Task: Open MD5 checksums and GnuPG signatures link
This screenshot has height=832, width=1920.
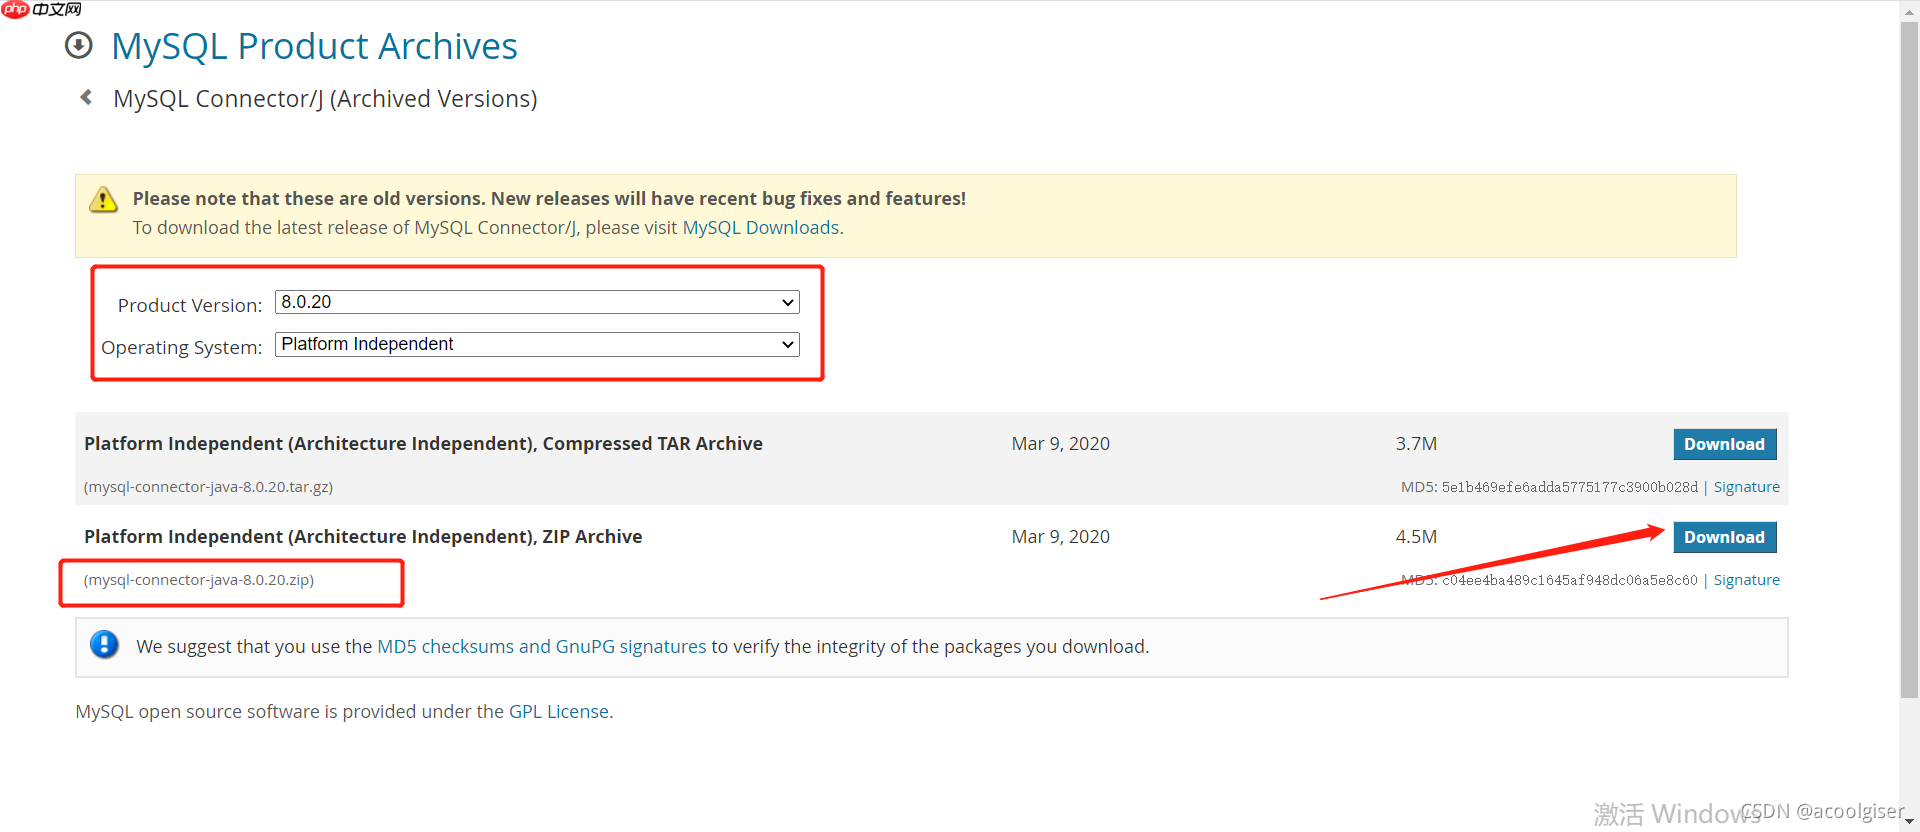Action: (542, 647)
